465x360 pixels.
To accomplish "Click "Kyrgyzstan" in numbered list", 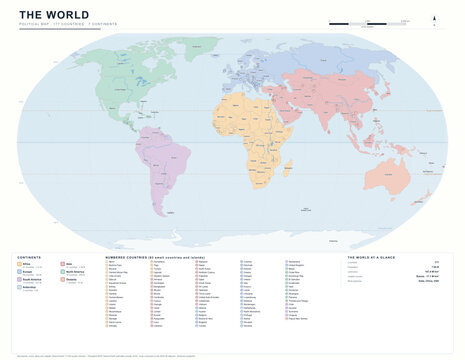I will click(159, 319).
